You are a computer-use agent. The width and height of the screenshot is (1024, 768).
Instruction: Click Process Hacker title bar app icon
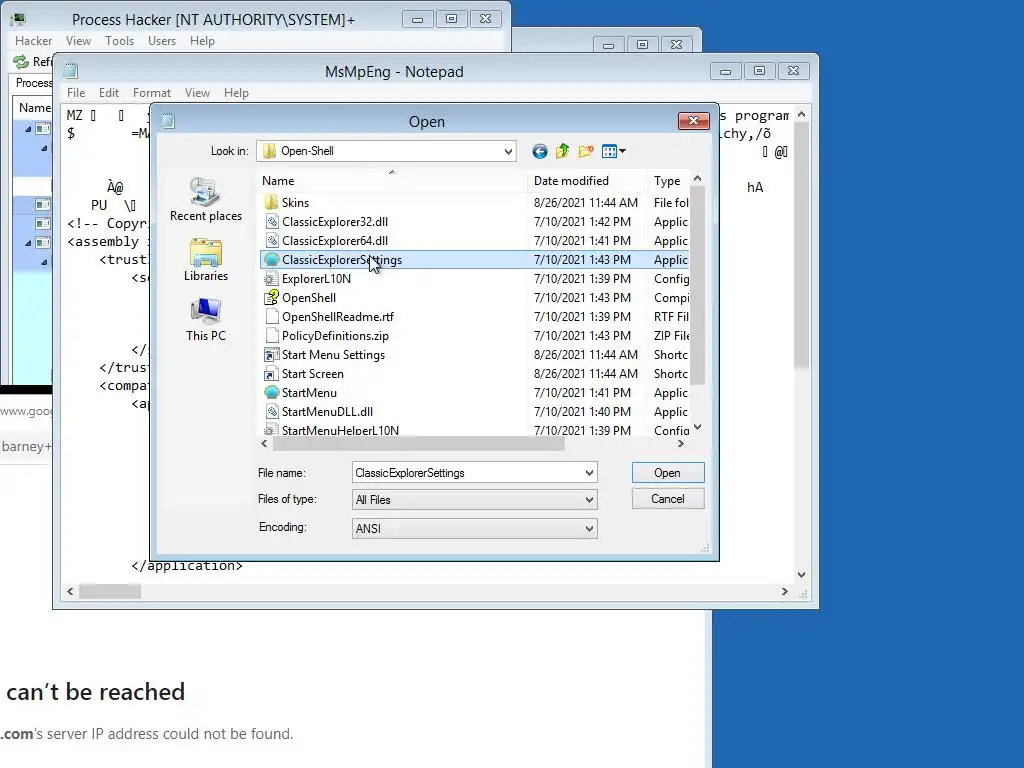18,20
